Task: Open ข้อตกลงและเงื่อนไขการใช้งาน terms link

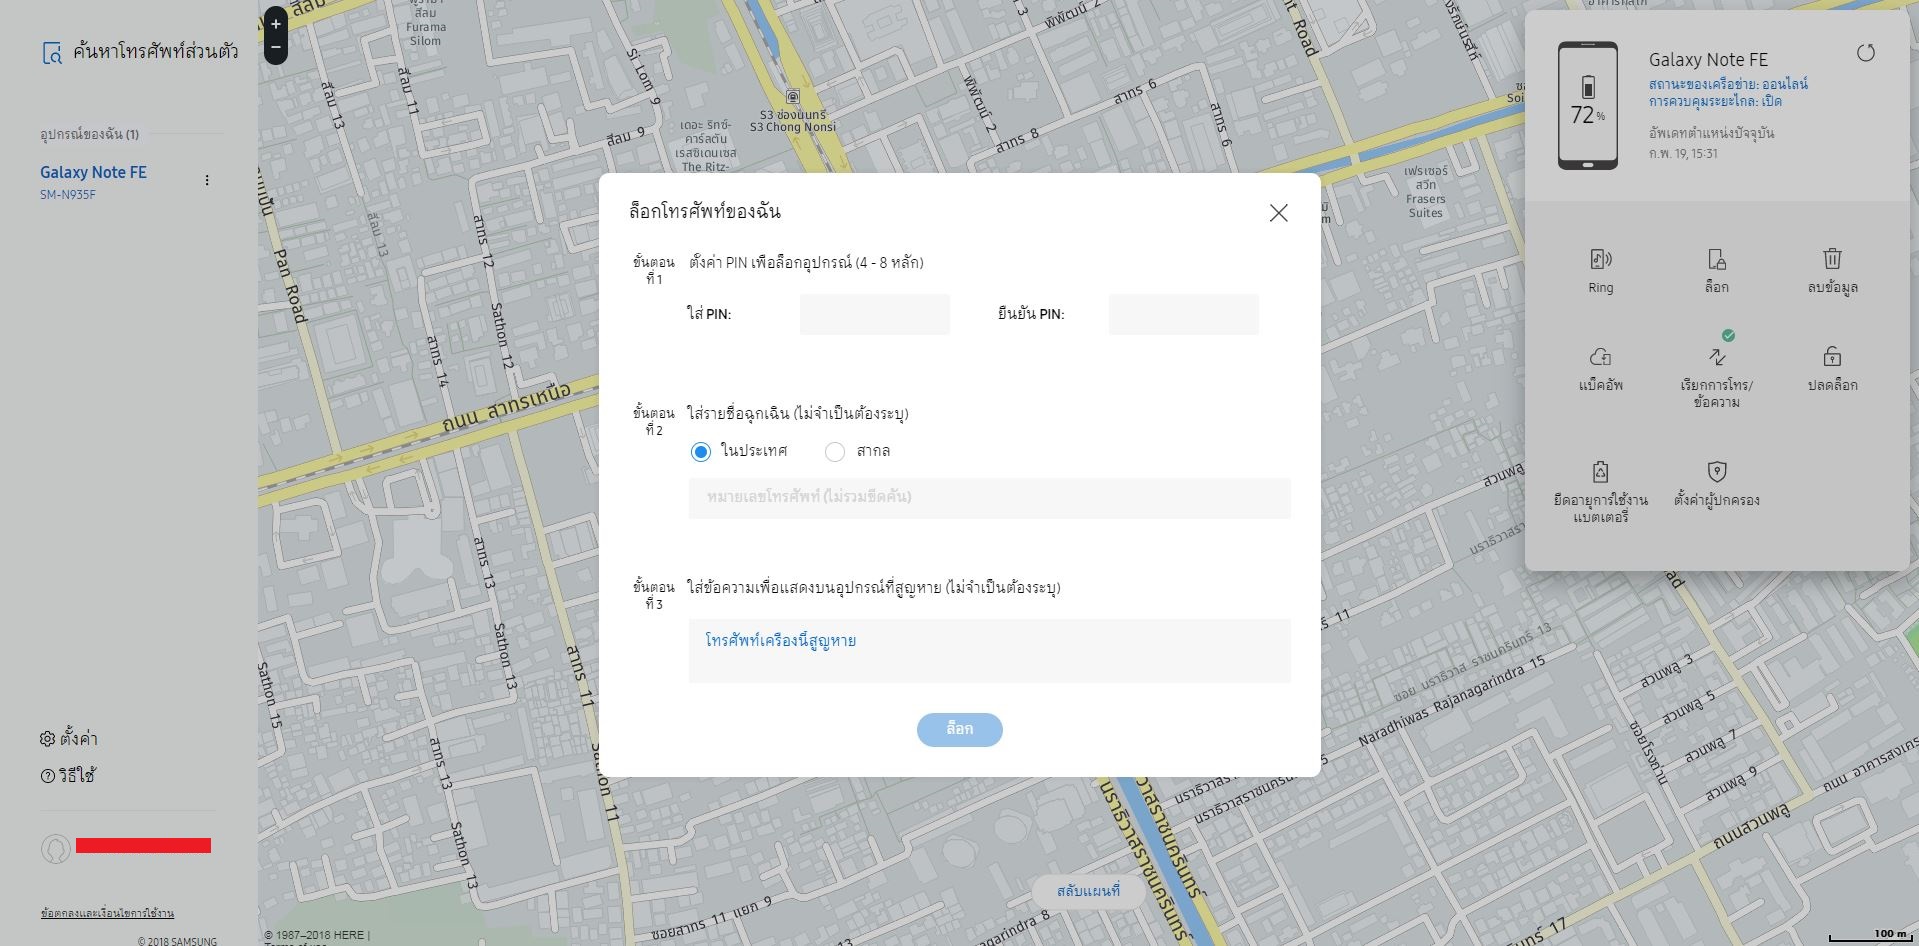Action: pos(107,913)
